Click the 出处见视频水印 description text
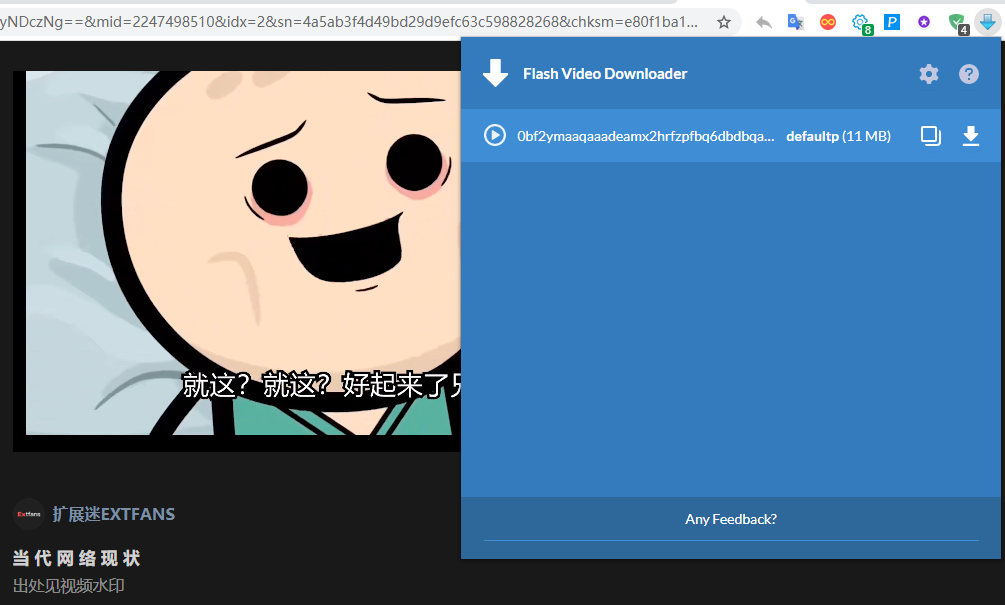This screenshot has width=1005, height=605. pyautogui.click(x=69, y=586)
